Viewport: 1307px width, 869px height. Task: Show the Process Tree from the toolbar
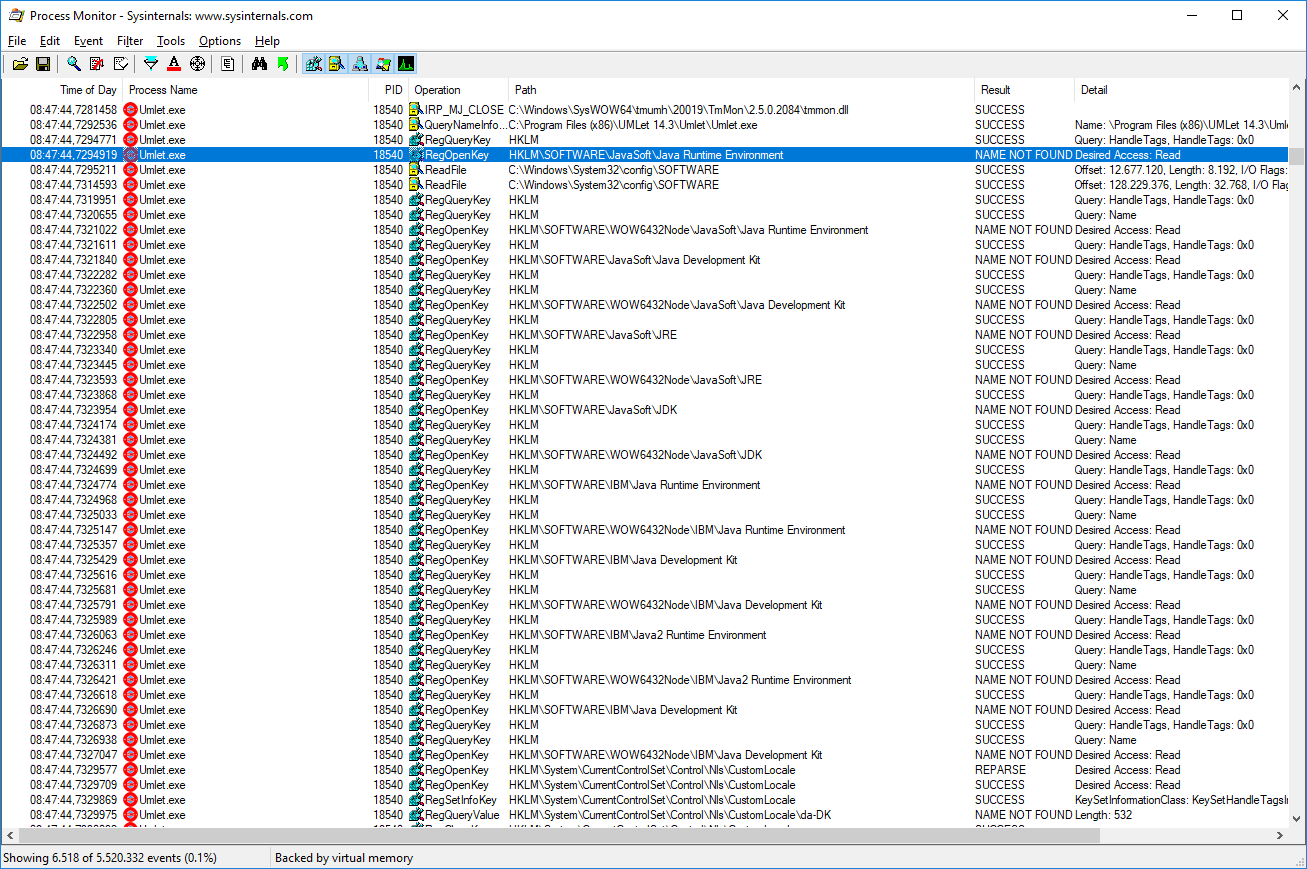(x=228, y=64)
